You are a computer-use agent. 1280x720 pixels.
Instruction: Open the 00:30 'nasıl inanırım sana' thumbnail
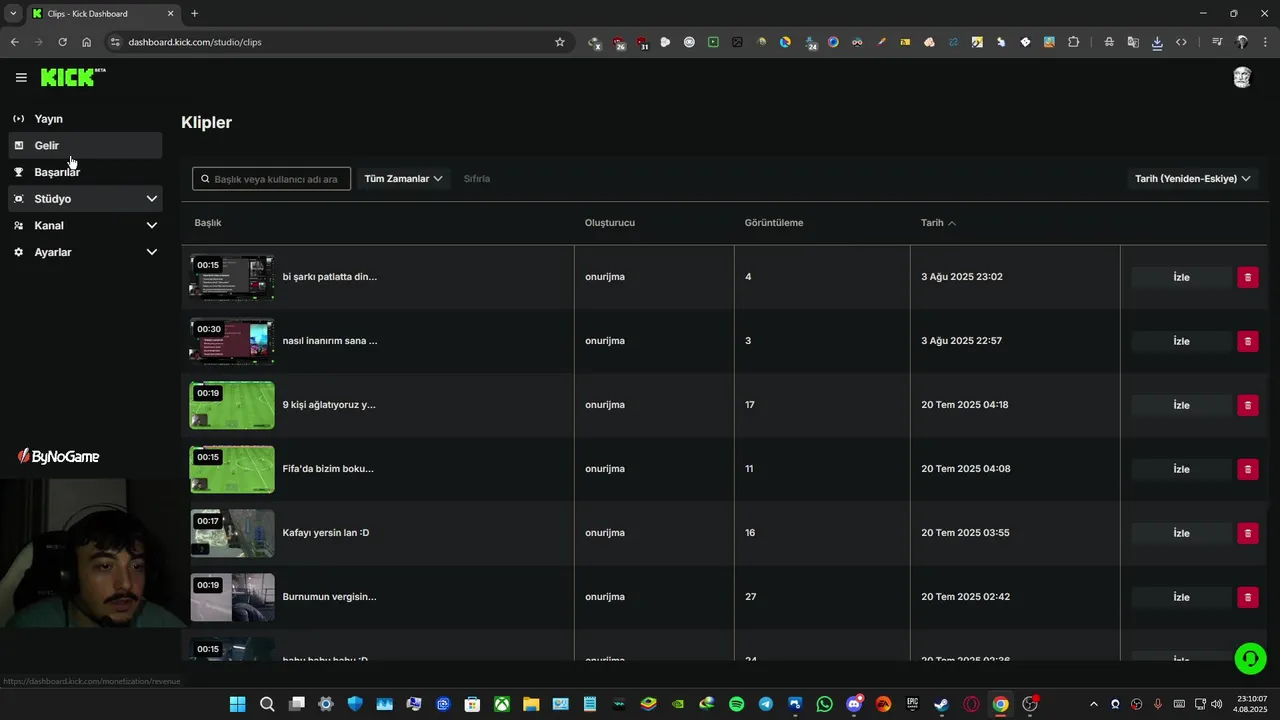[x=232, y=341]
